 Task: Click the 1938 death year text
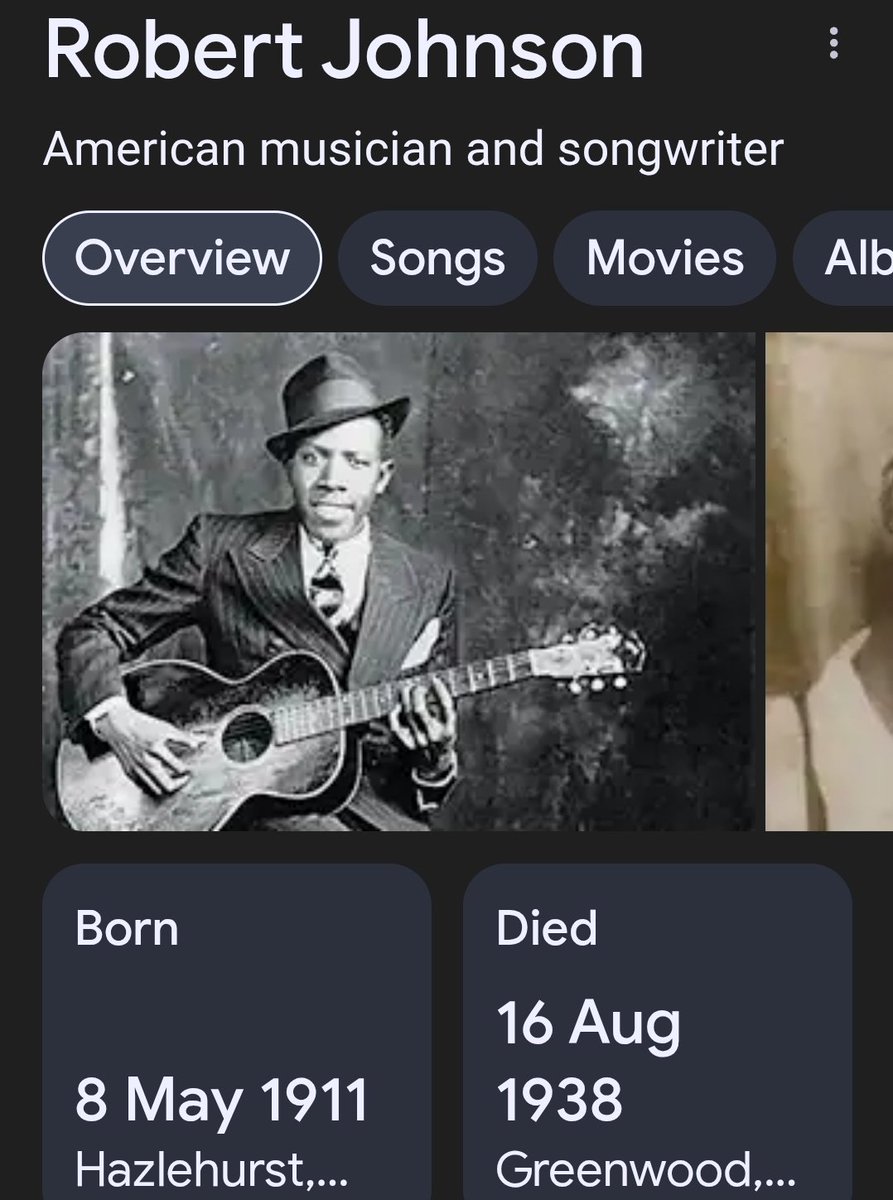[x=559, y=1100]
